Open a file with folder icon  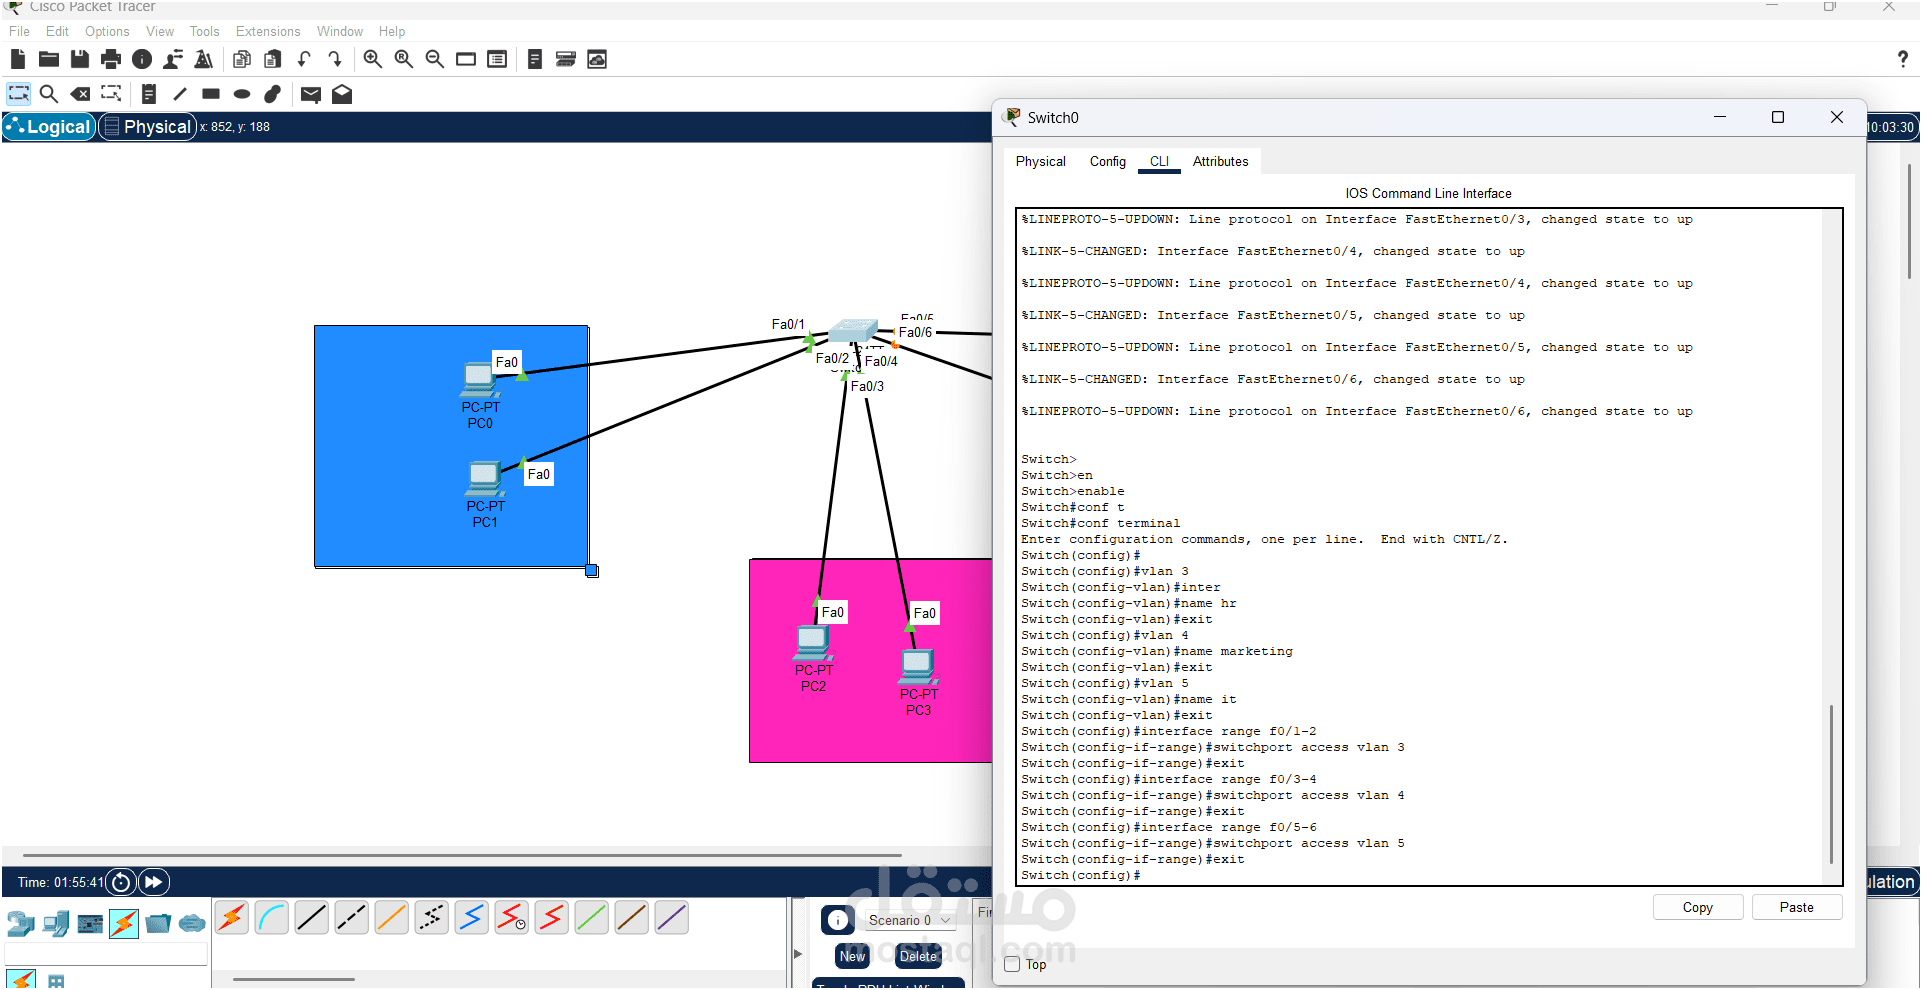[x=49, y=60]
